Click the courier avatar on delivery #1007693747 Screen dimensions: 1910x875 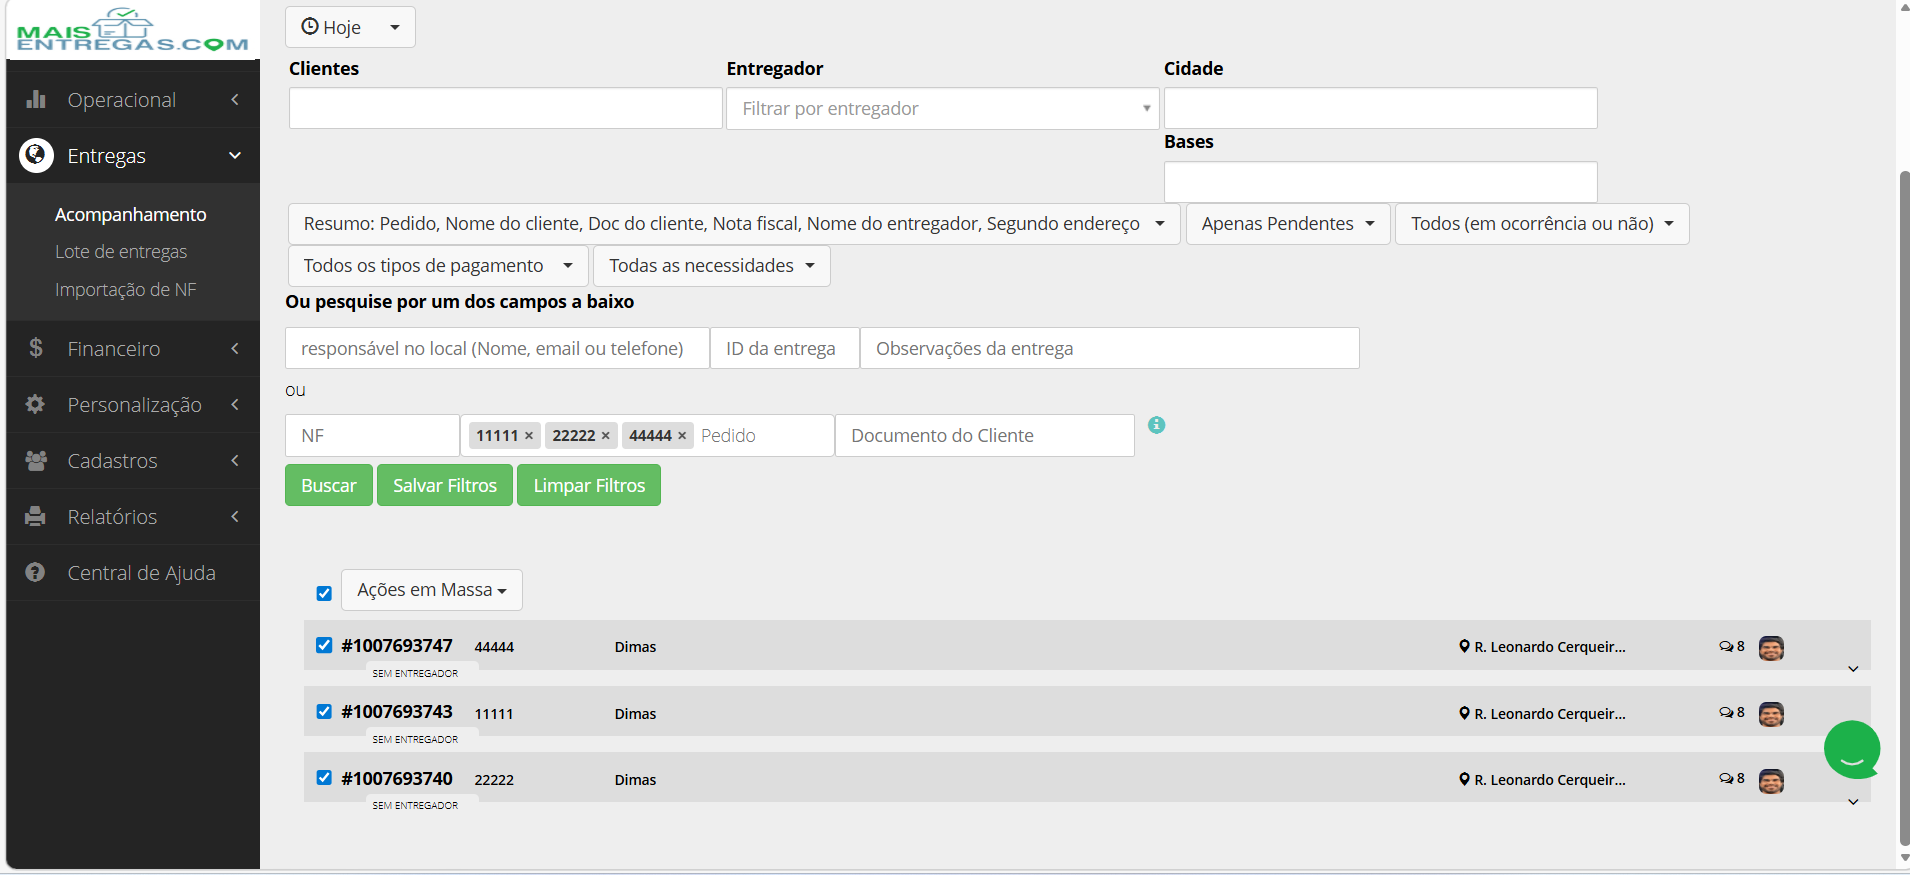coord(1771,648)
